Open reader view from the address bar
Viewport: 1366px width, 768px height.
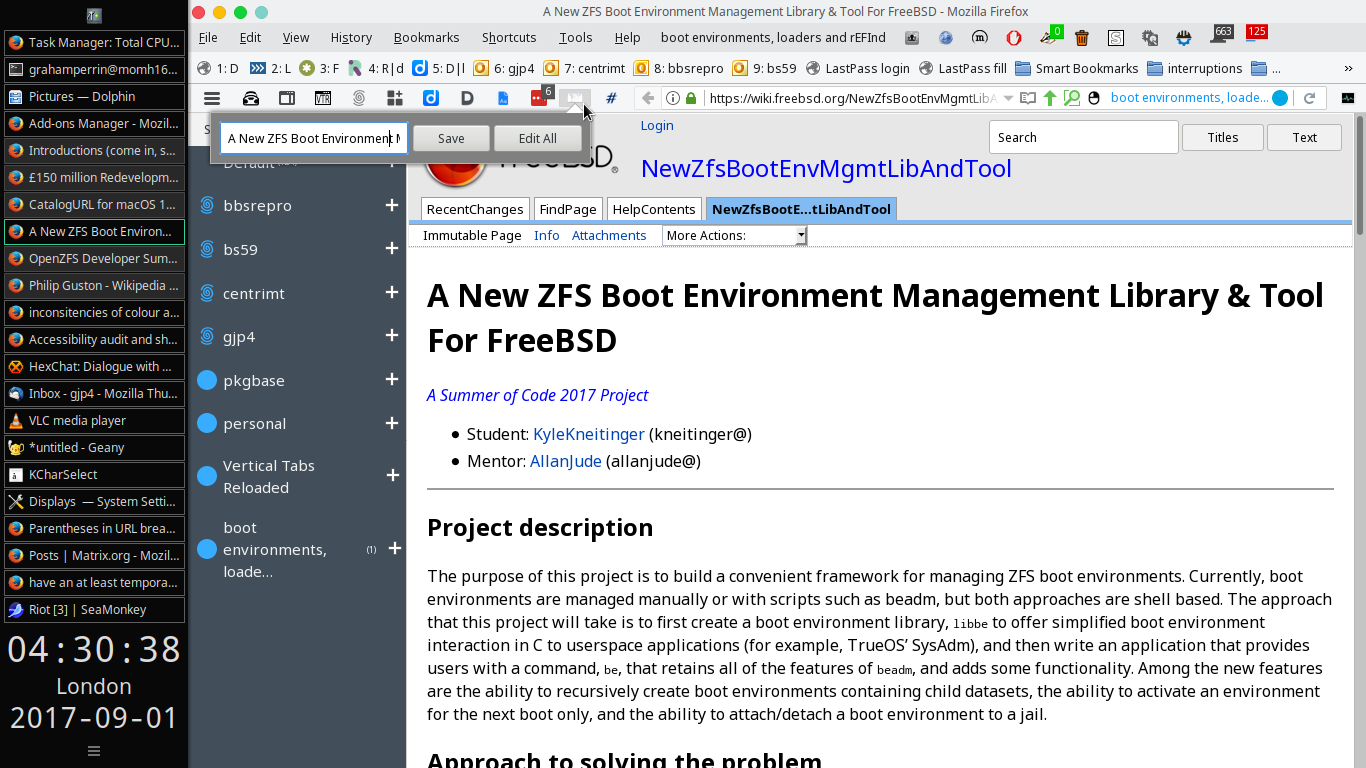[1028, 98]
